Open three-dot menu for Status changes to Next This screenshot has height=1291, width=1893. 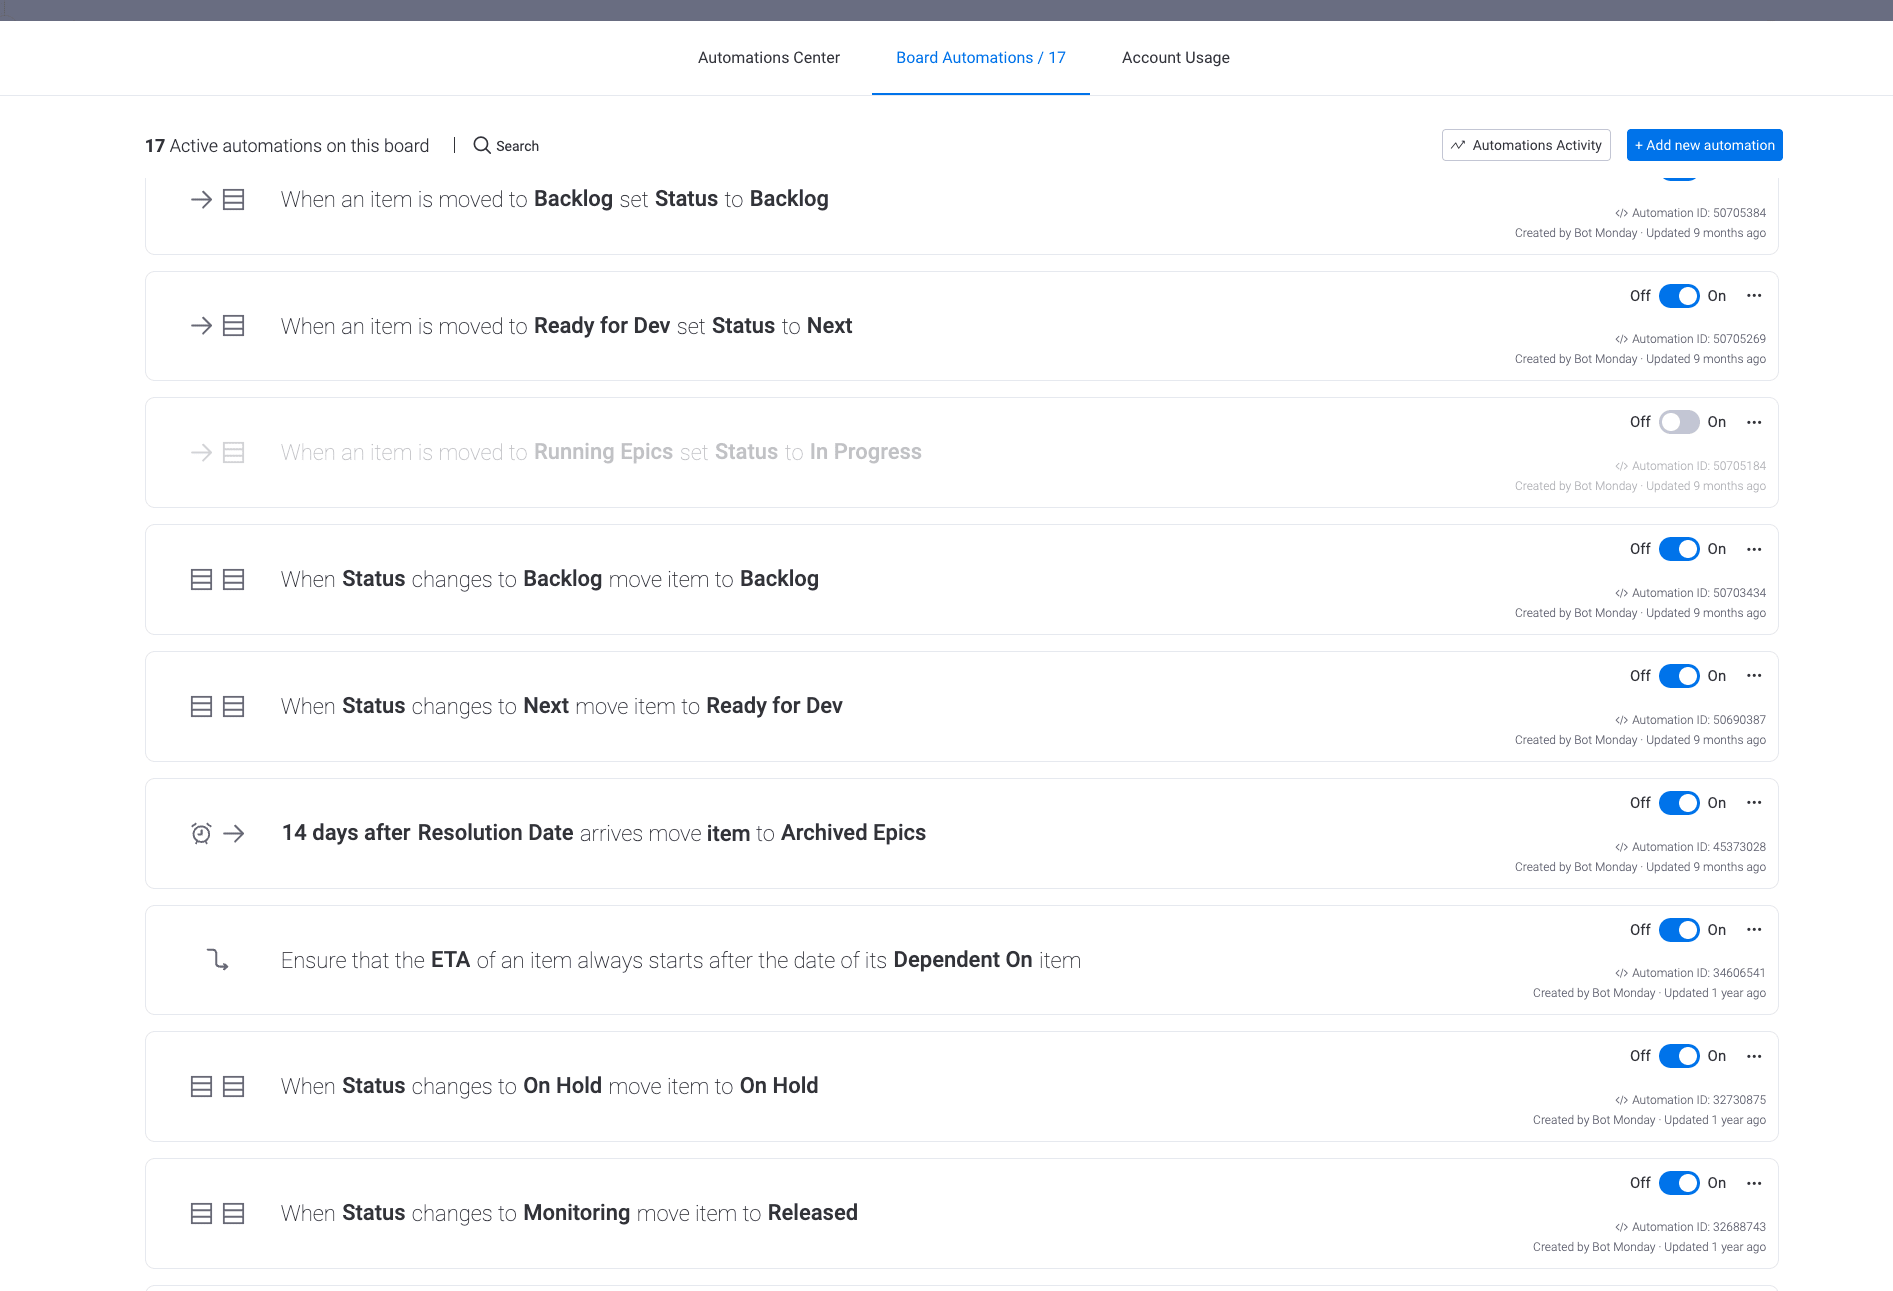[1754, 676]
